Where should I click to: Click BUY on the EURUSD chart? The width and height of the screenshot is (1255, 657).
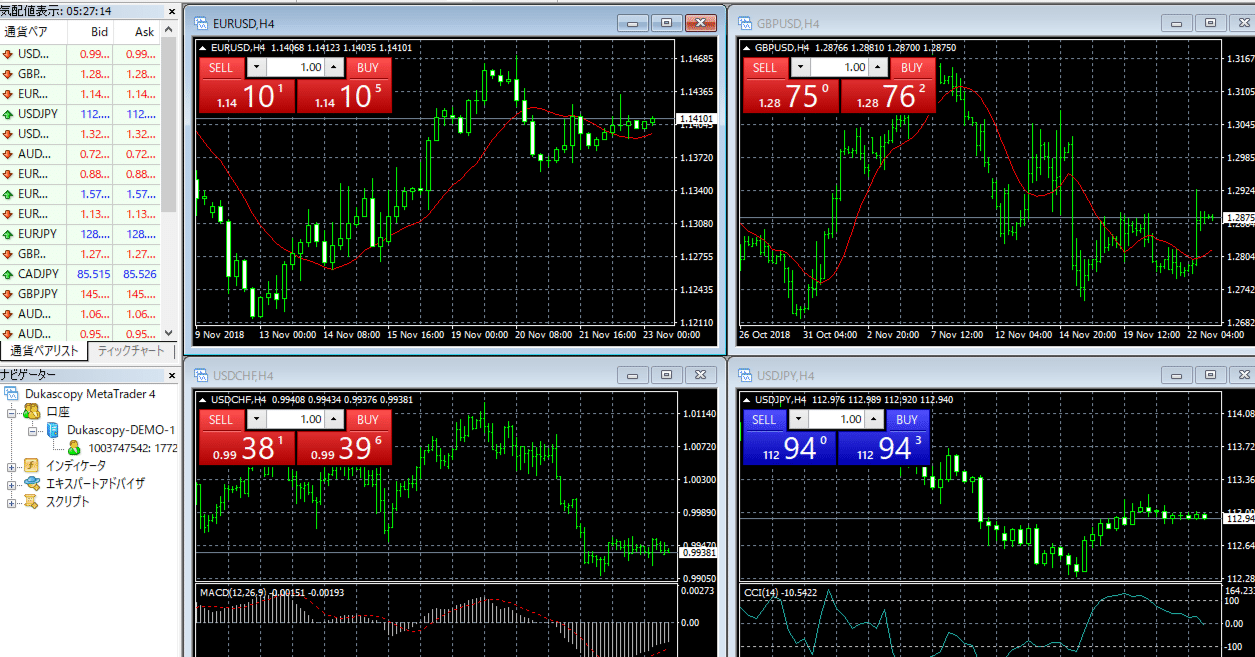click(x=368, y=68)
